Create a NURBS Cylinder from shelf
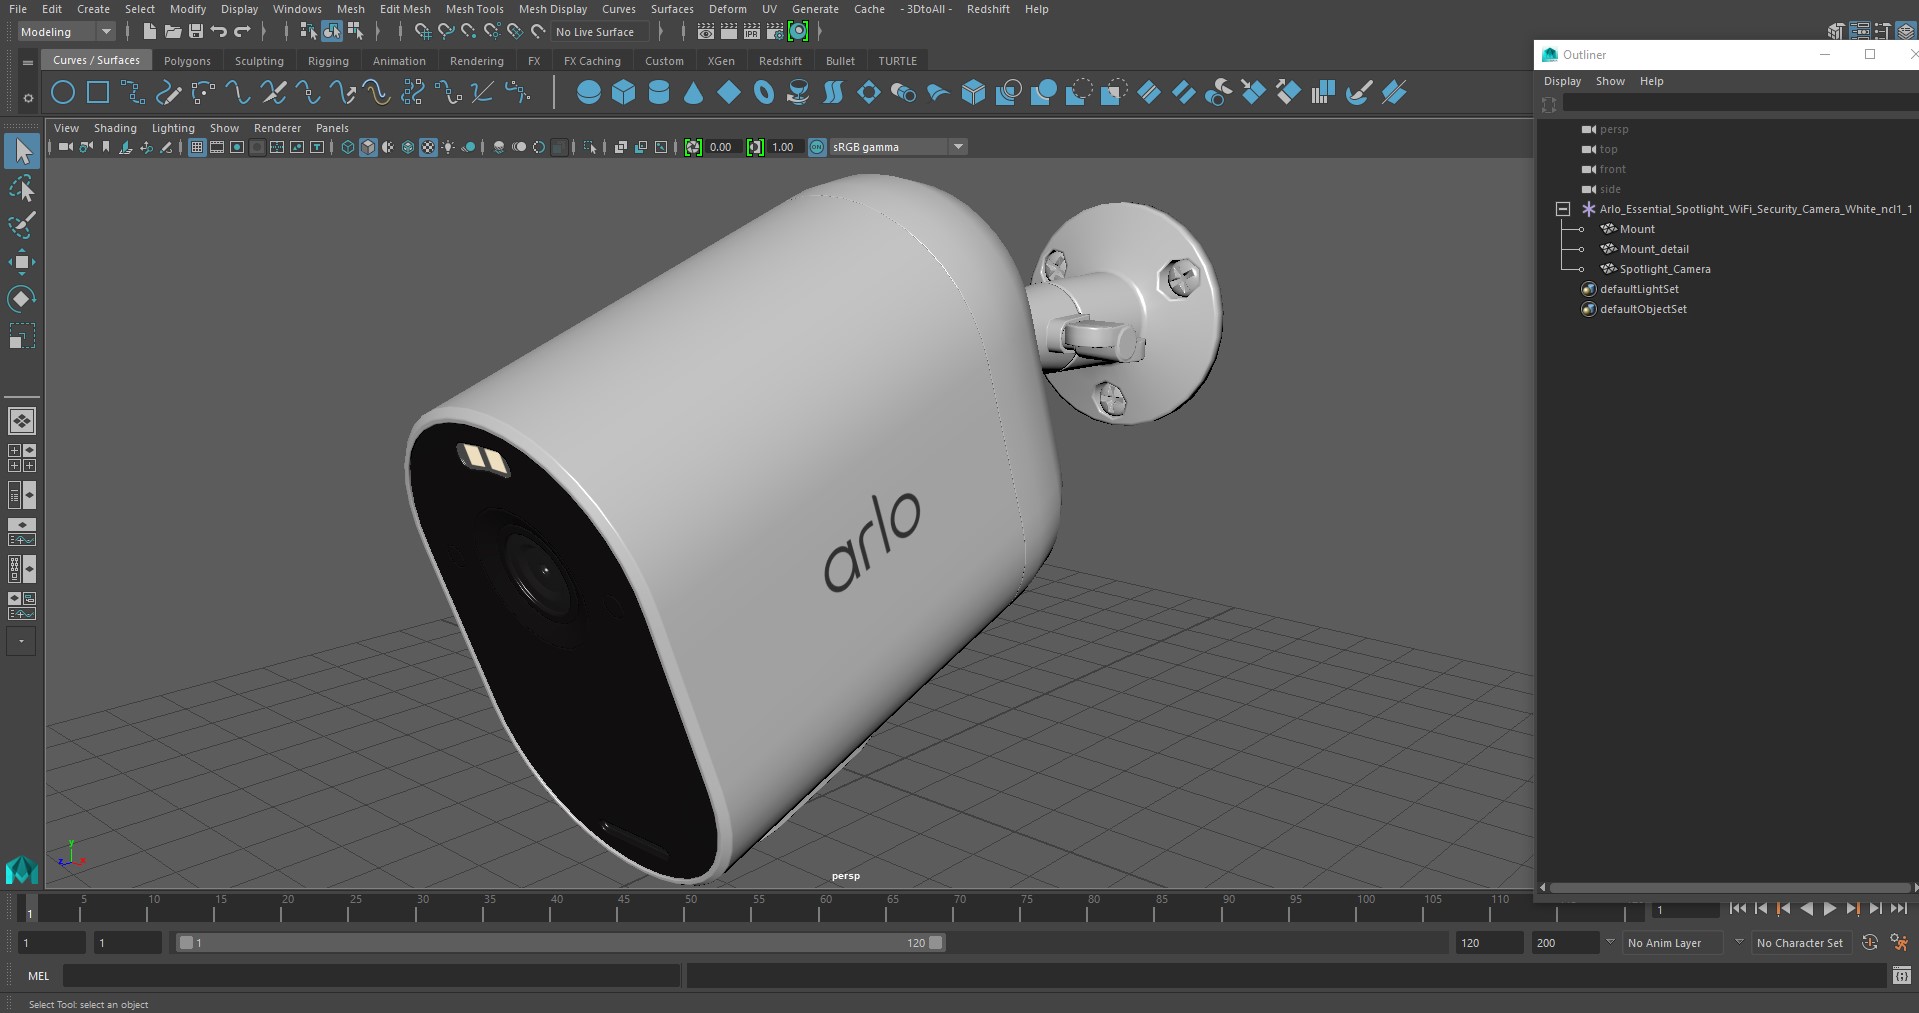 point(659,93)
